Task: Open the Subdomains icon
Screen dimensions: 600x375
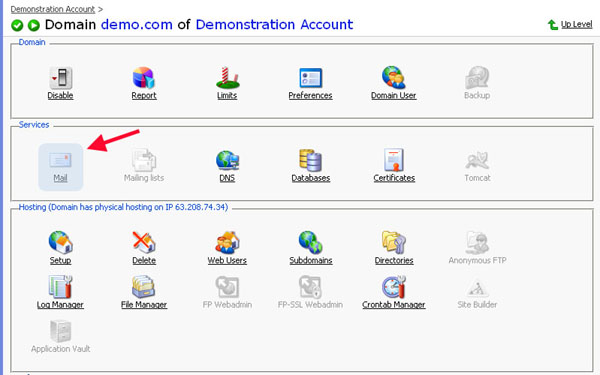Action: pyautogui.click(x=310, y=242)
